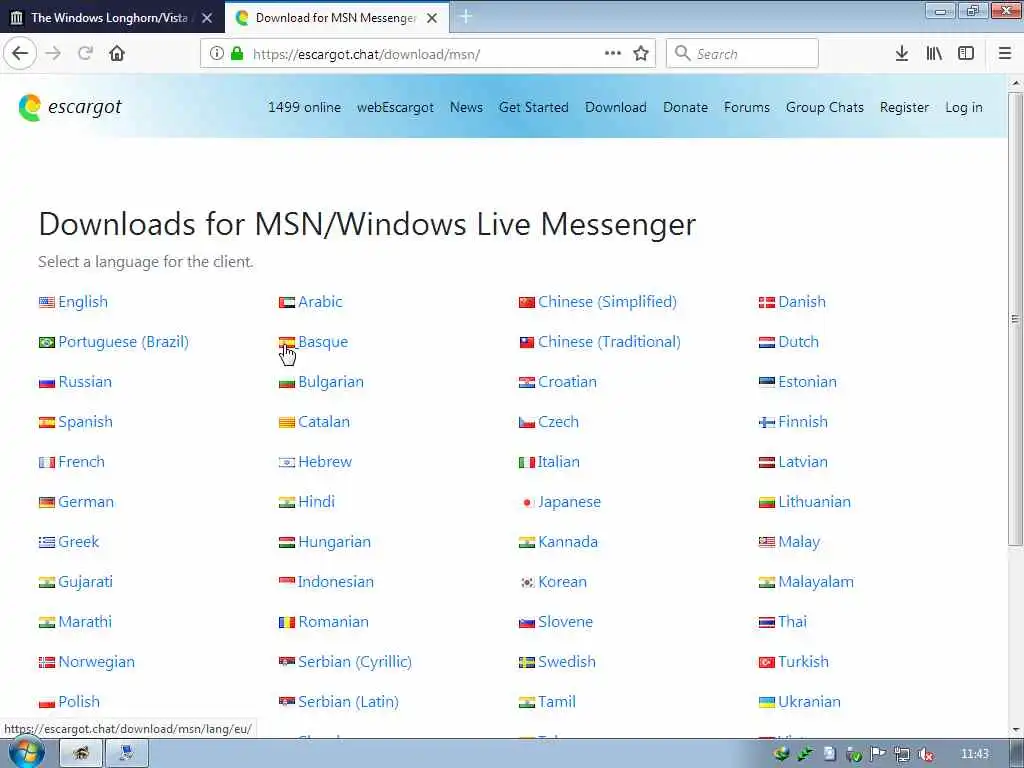This screenshot has height=768, width=1024.
Task: Click the US flag next to English
Action: pos(46,302)
